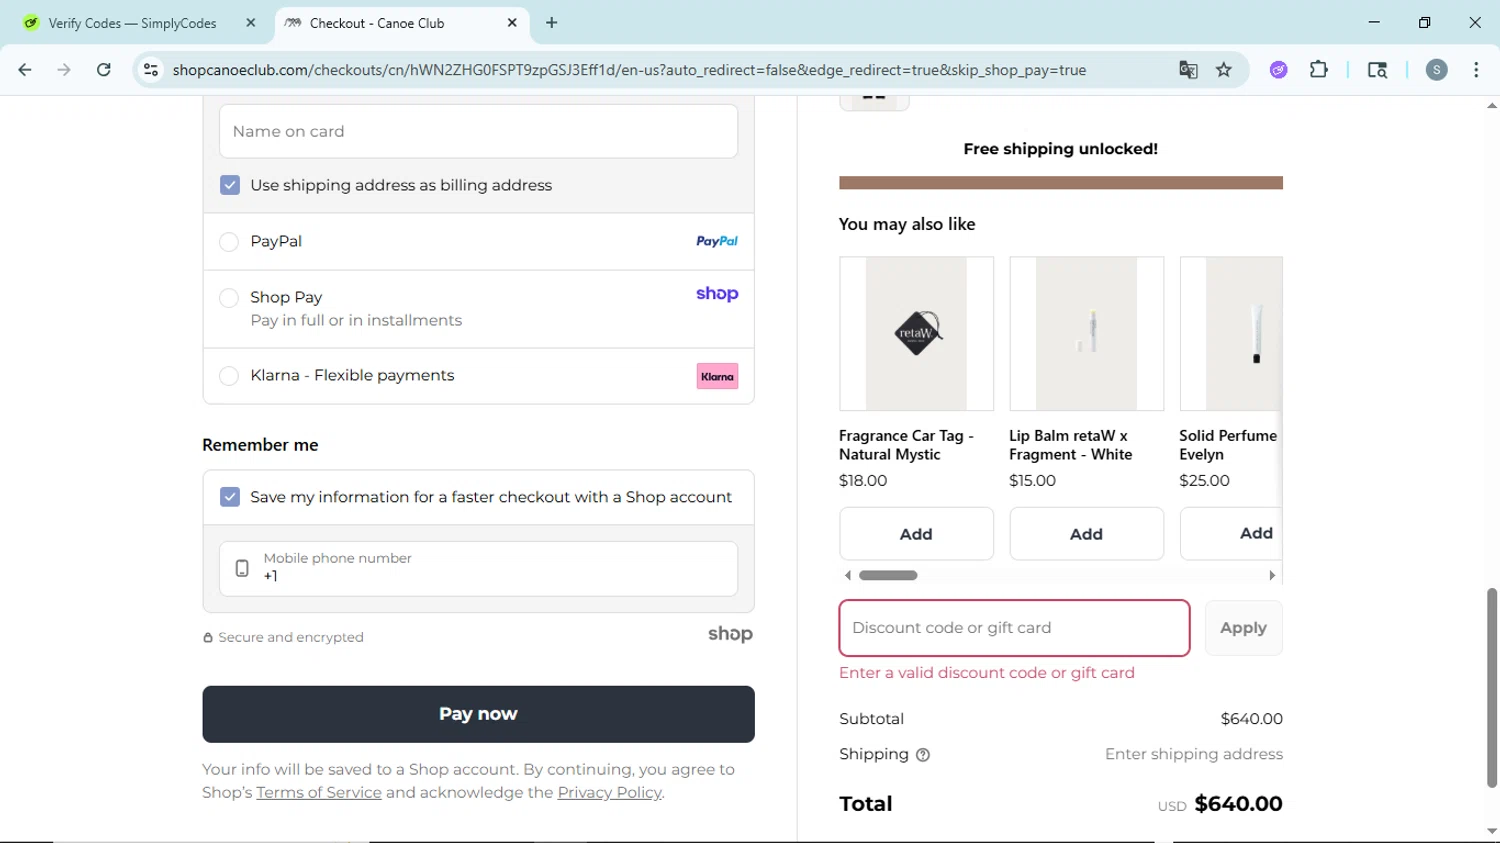Click the You may also like heading
Viewport: 1500px width, 843px height.
[907, 224]
